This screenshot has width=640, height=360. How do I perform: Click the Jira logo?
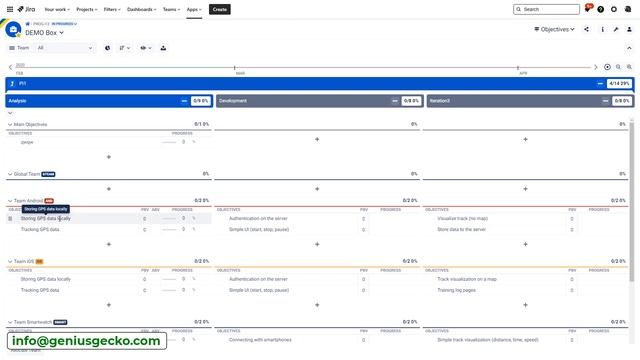pos(27,9)
